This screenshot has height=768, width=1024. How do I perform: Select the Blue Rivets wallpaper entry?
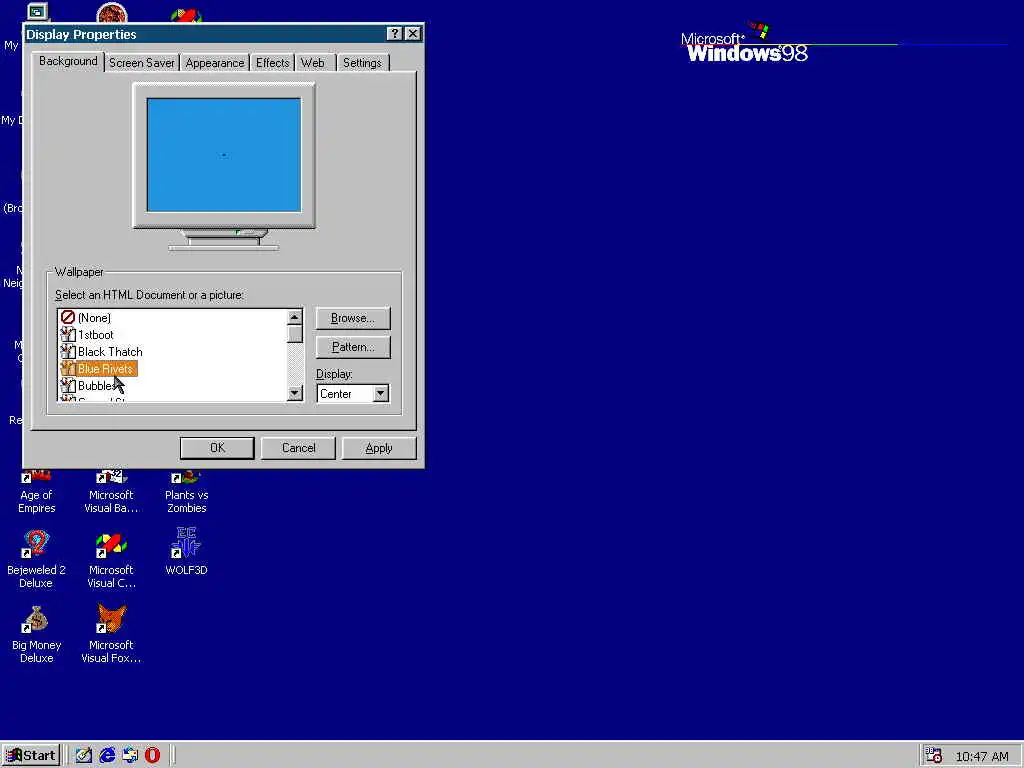pyautogui.click(x=99, y=368)
